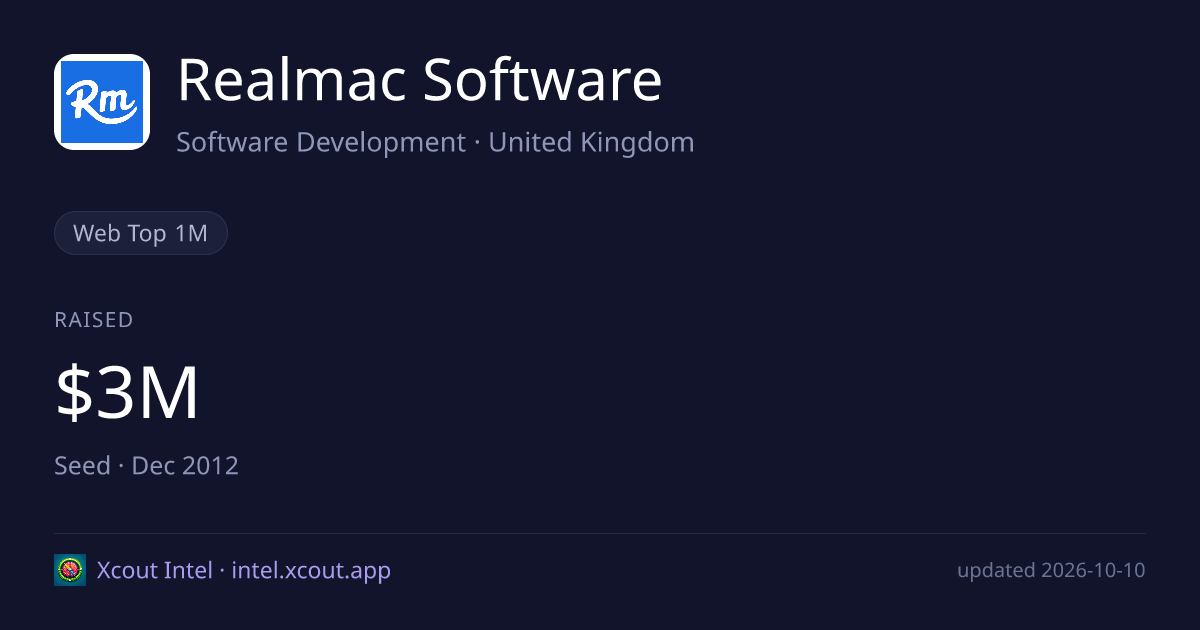Select the Web Top 1M badge
Screen dimensions: 1200x630
pos(141,233)
